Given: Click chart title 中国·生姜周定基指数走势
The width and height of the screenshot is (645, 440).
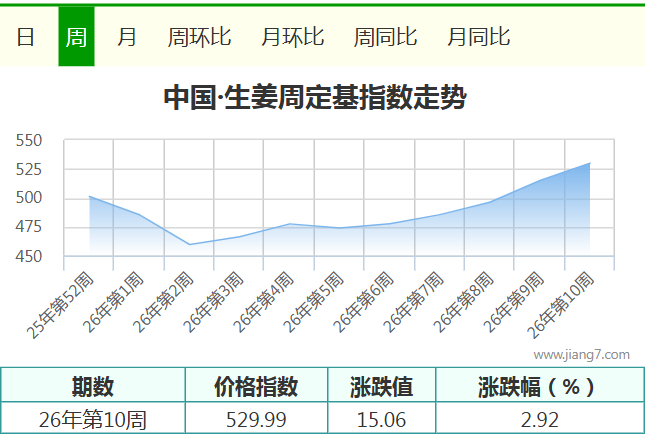Looking at the screenshot, I should point(314,98).
